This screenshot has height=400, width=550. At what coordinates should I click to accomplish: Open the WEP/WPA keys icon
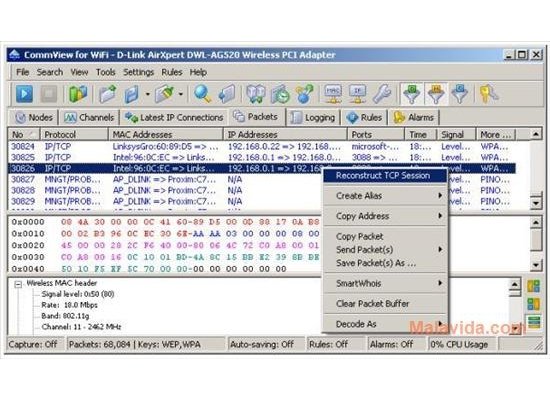coord(489,94)
